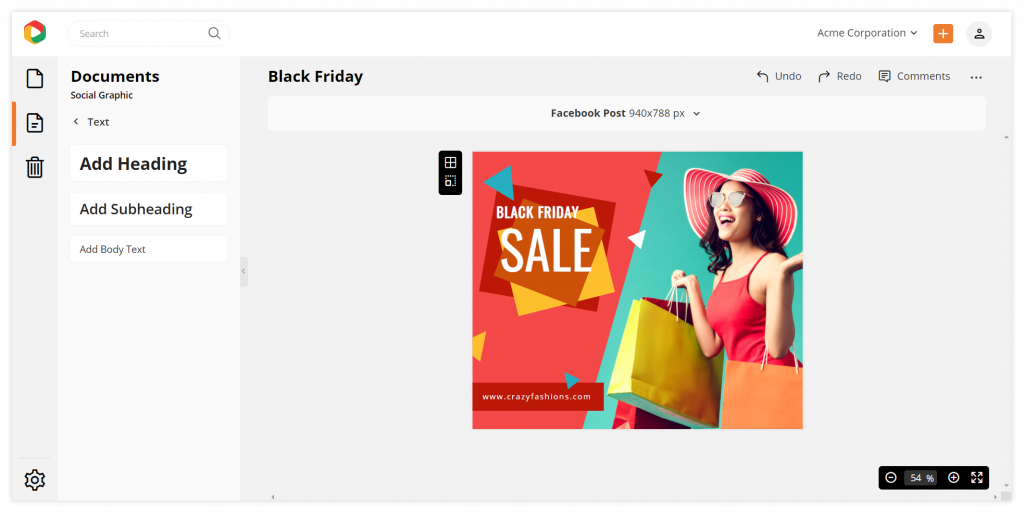
Task: Zoom in with the plus icon
Action: point(953,478)
